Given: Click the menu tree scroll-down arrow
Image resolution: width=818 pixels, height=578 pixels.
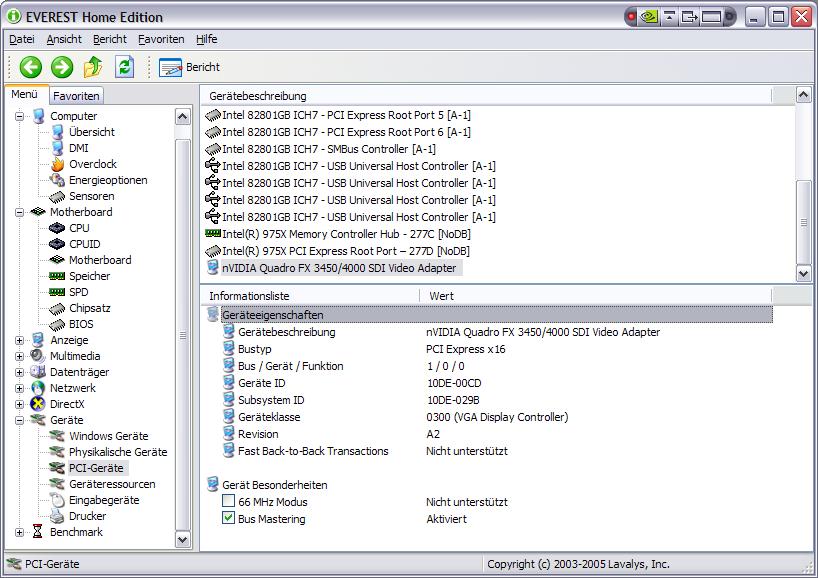Looking at the screenshot, I should coord(183,539).
